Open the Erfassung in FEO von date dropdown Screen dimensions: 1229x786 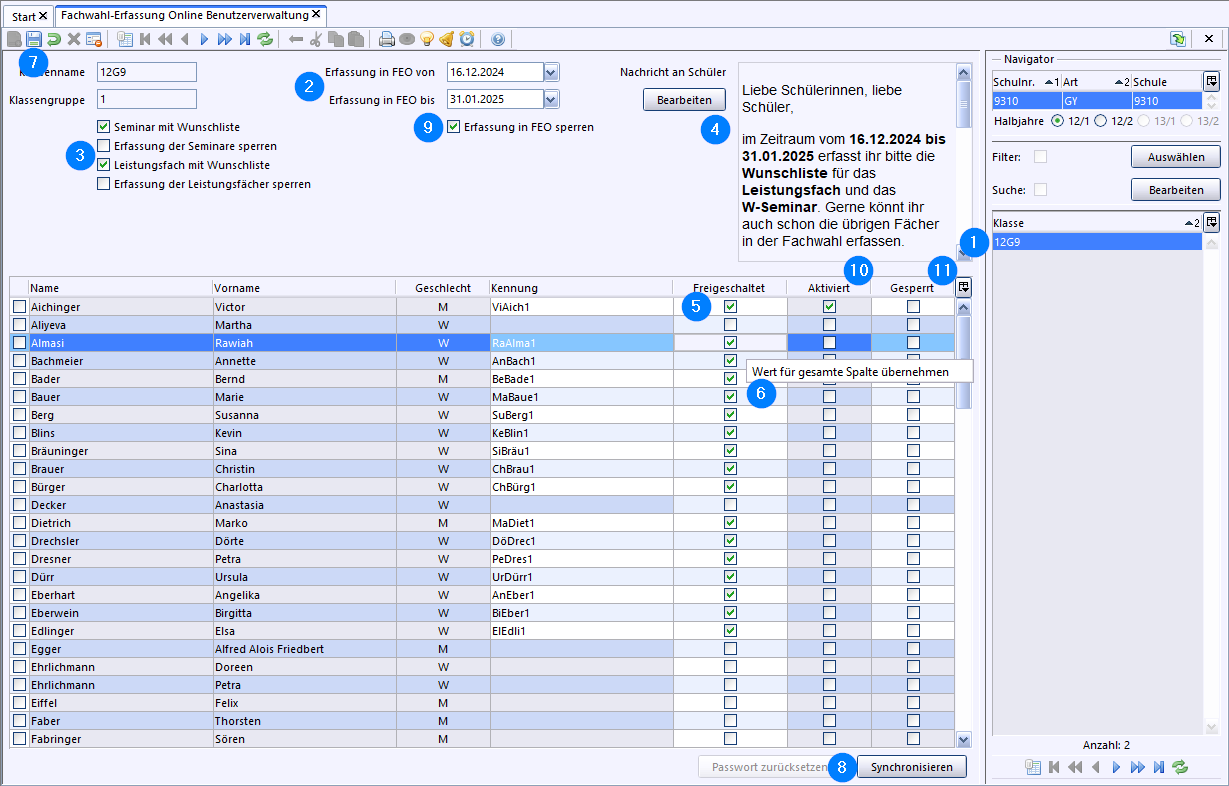pos(552,72)
